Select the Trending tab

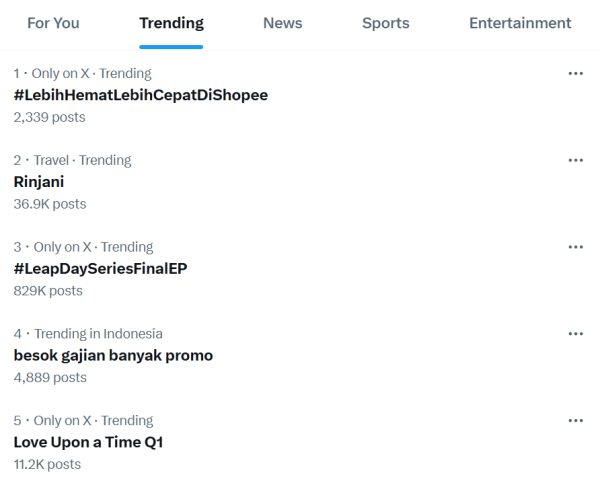pyautogui.click(x=171, y=23)
